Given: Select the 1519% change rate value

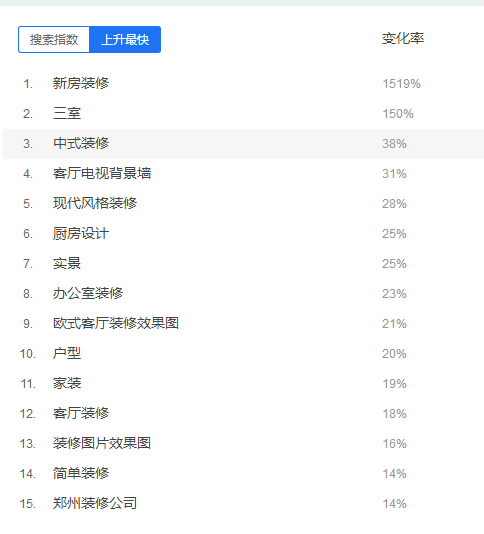Looking at the screenshot, I should pos(402,84).
